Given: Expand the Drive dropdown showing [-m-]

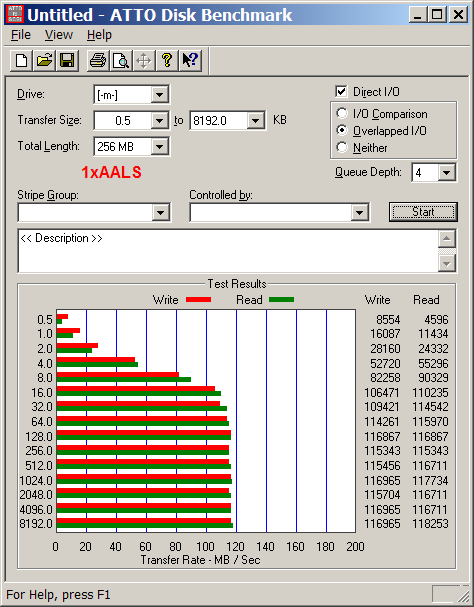Looking at the screenshot, I should point(160,94).
